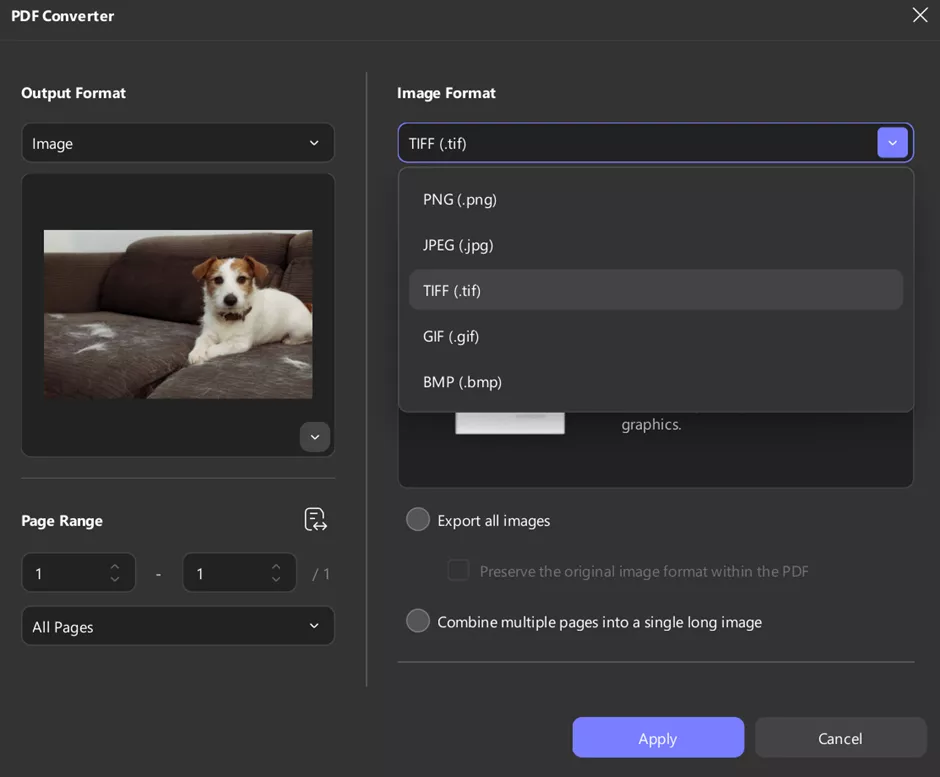Enable Combine multiple pages into single image
This screenshot has height=777, width=940.
418,622
